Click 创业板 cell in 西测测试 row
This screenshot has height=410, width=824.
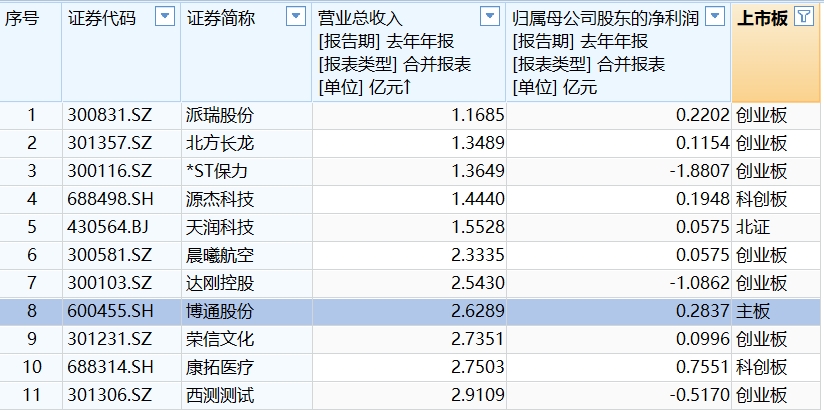(x=762, y=395)
